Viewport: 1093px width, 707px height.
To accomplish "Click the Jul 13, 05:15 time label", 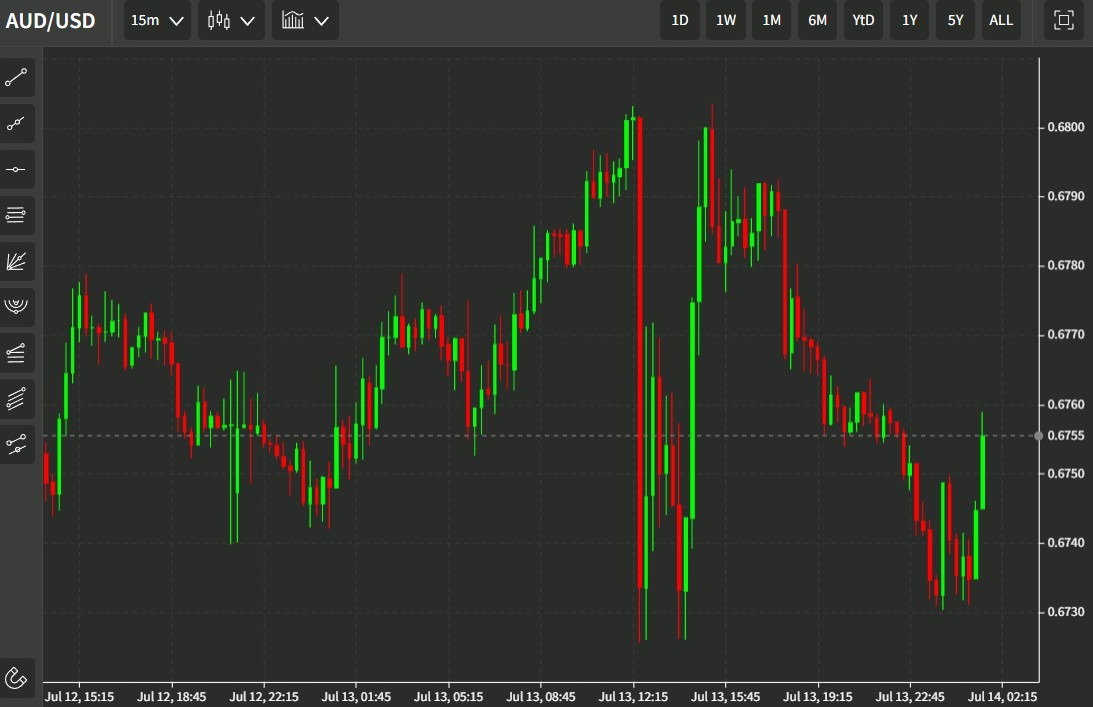I will (x=448, y=697).
